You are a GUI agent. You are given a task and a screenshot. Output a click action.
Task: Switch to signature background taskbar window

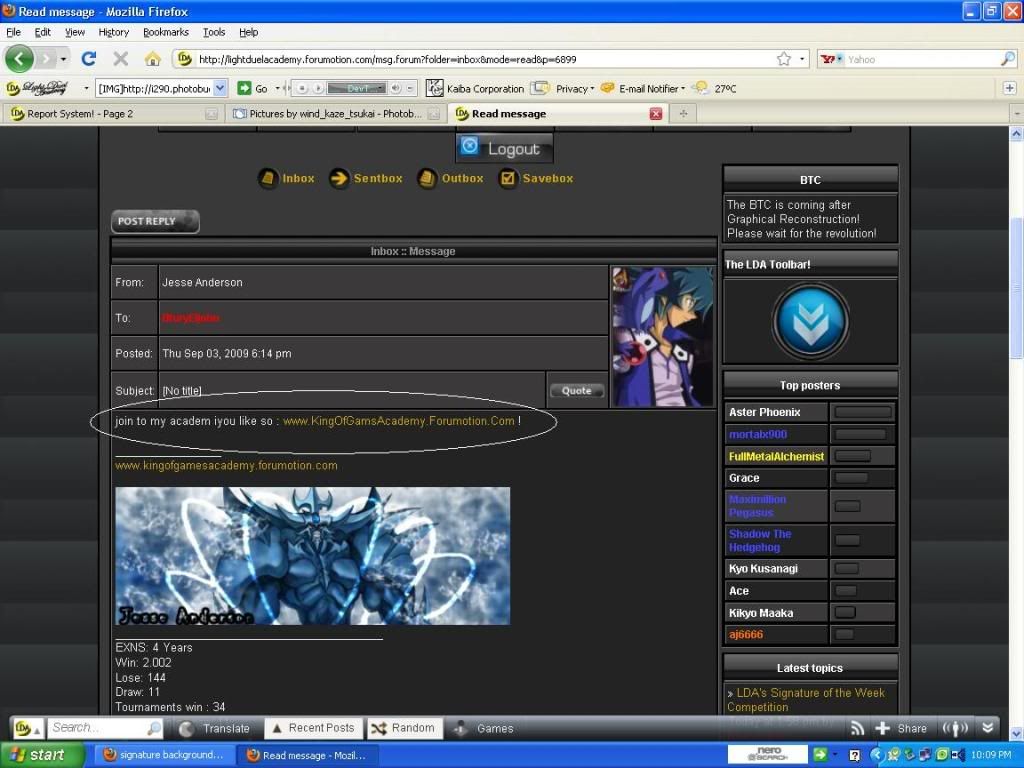pos(164,755)
